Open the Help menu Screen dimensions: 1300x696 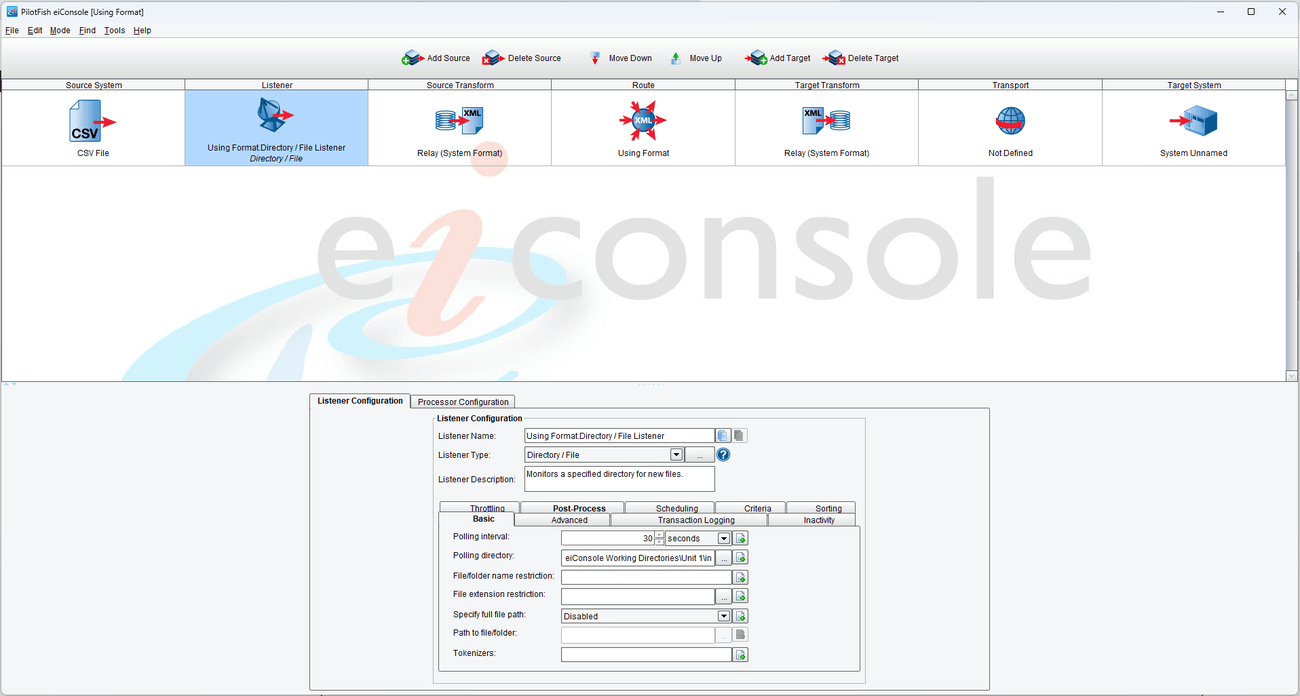click(x=142, y=30)
